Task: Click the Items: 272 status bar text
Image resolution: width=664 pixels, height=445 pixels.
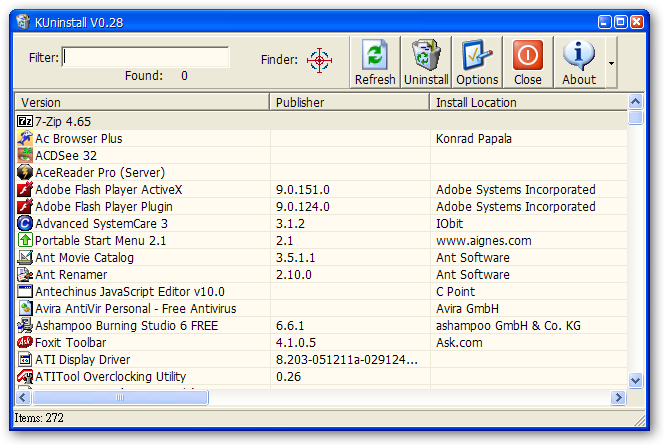Action: pos(39,417)
